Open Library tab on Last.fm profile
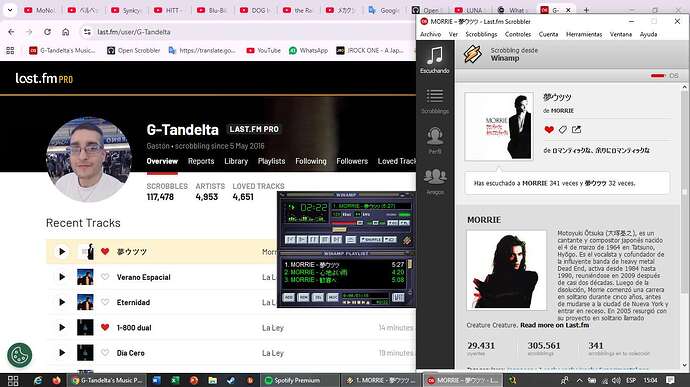Viewport: 690px width, 387px height. tap(236, 161)
